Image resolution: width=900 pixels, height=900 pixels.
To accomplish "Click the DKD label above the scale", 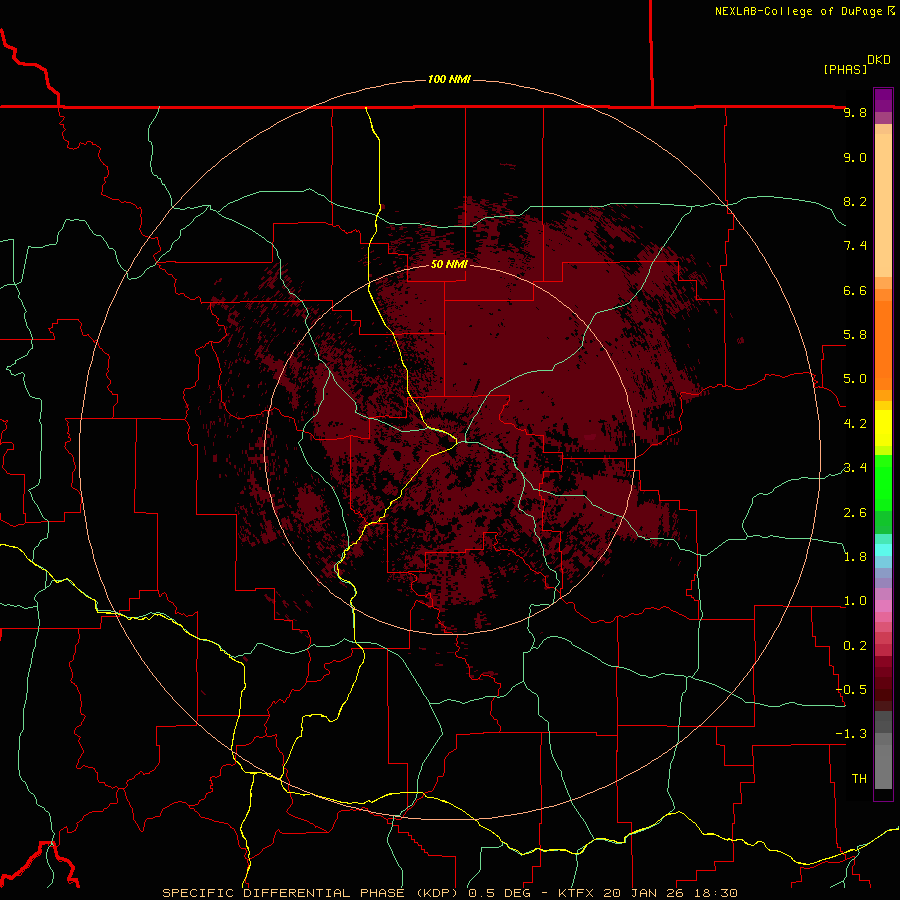I will pos(879,60).
